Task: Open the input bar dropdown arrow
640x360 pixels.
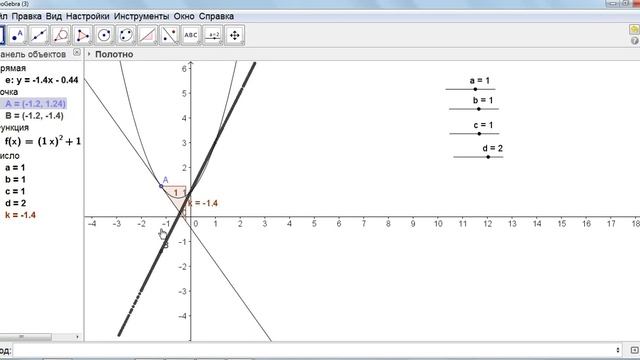Action: click(x=618, y=350)
